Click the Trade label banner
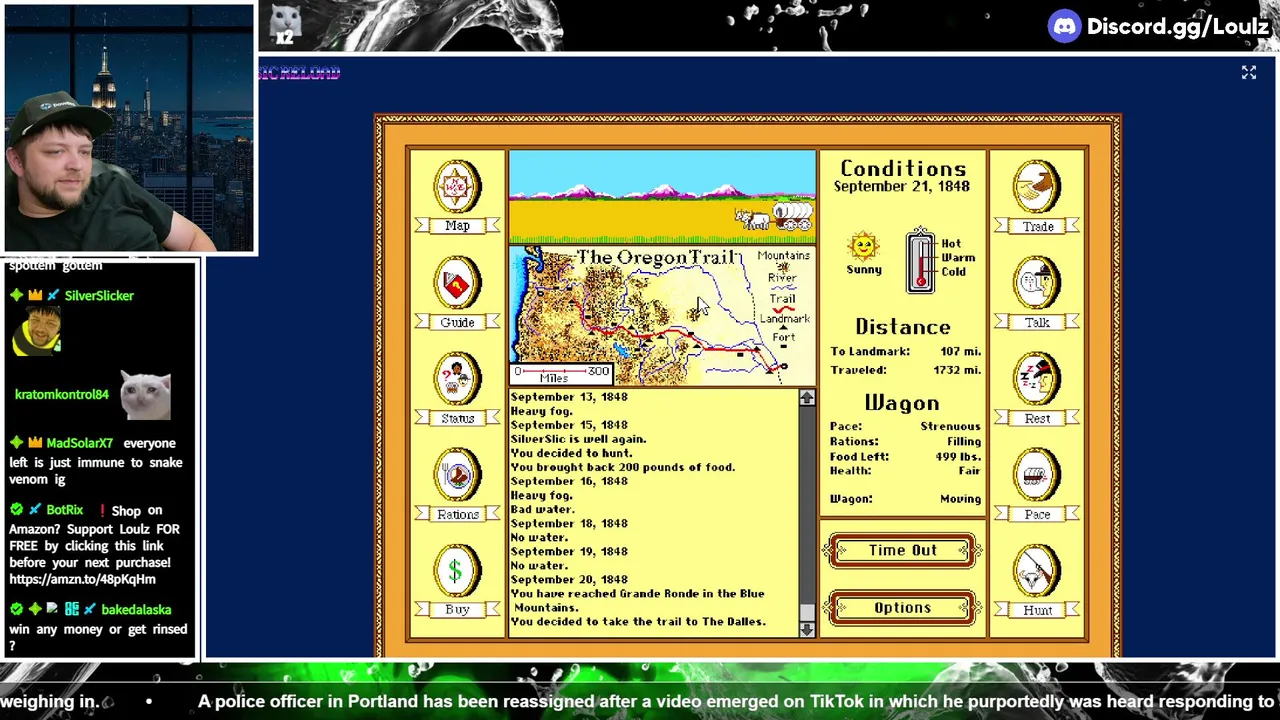The image size is (1280, 720). [x=1037, y=227]
